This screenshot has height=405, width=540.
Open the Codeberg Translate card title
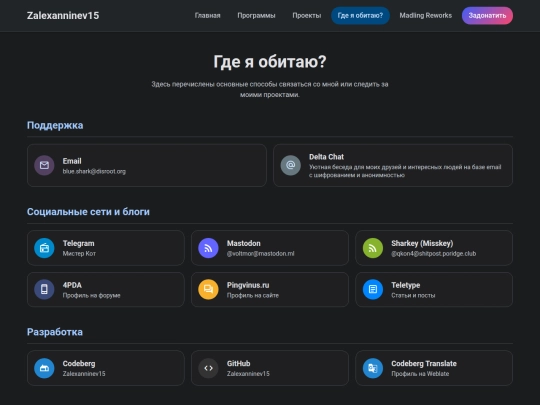pyautogui.click(x=424, y=363)
